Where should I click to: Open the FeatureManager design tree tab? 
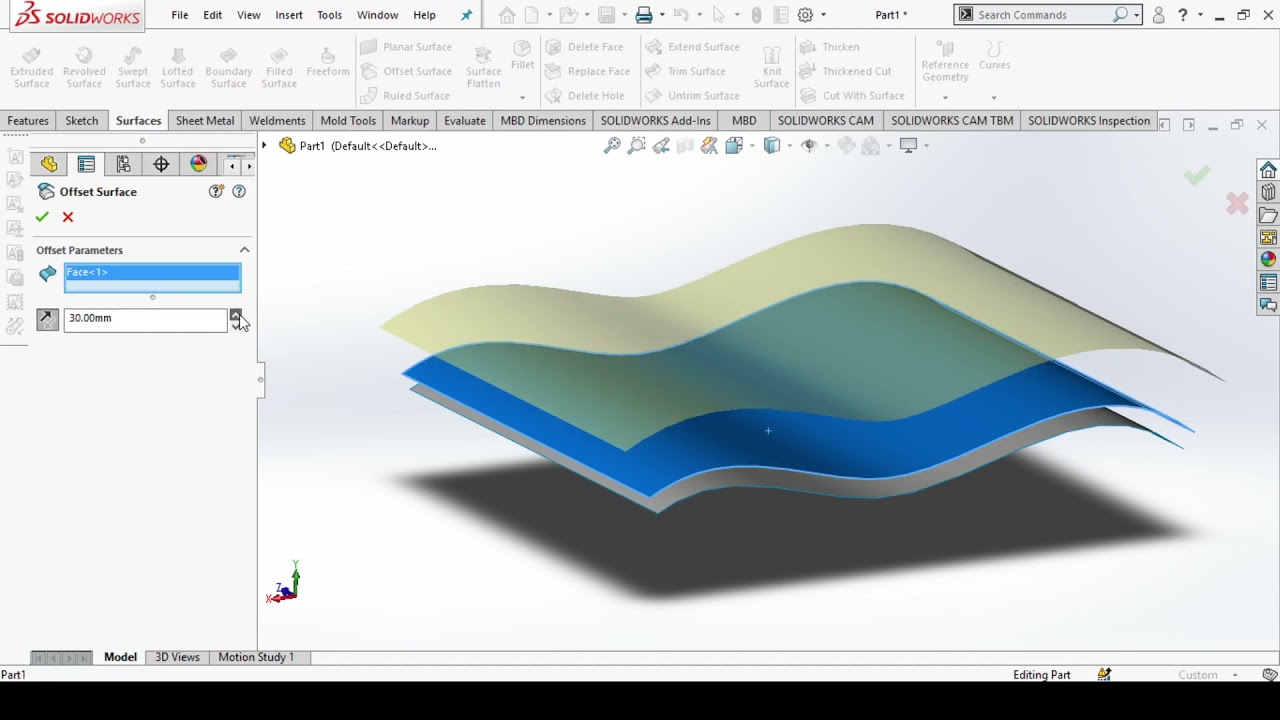click(x=49, y=164)
